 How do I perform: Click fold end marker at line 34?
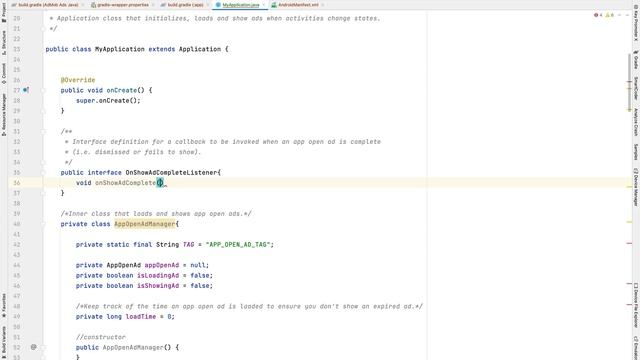43,162
